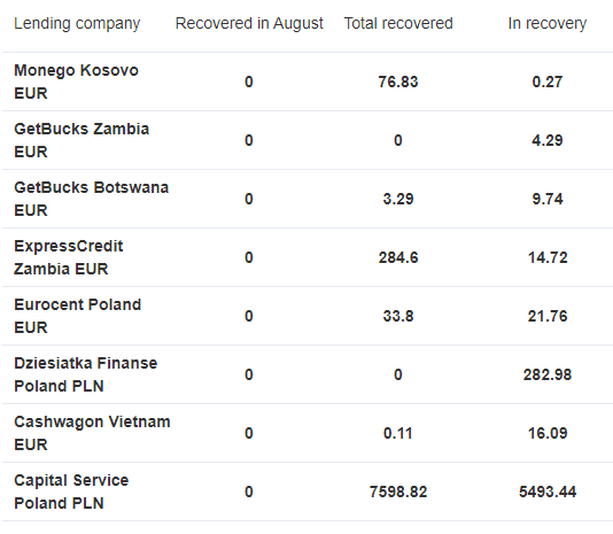Click the Lending company column header
The image size is (613, 534).
pyautogui.click(x=77, y=23)
